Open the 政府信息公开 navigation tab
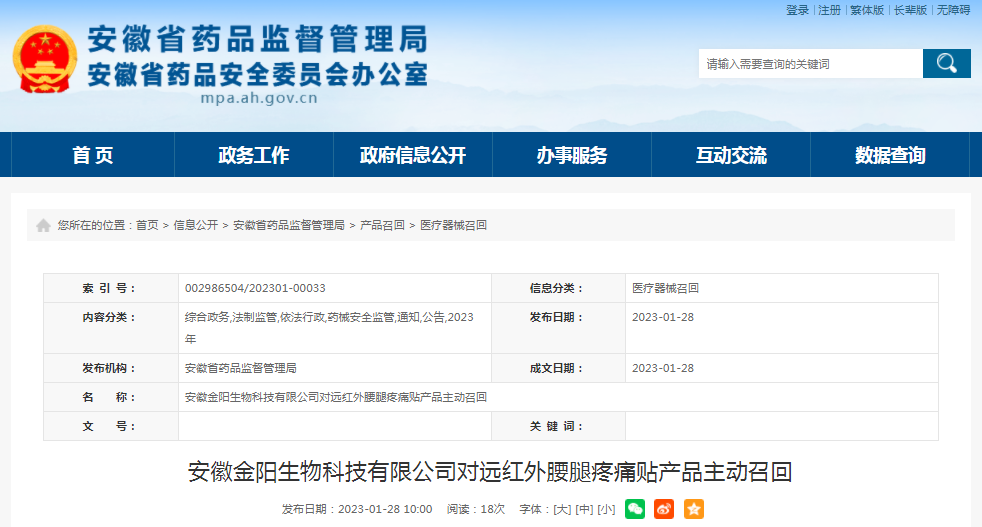Screen dimensions: 982x527 click(413, 155)
